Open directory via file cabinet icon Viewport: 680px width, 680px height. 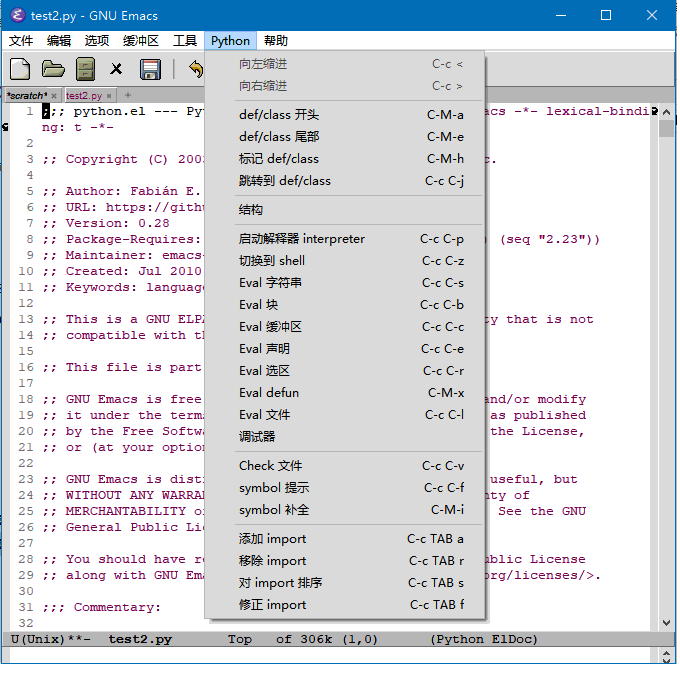[x=85, y=69]
